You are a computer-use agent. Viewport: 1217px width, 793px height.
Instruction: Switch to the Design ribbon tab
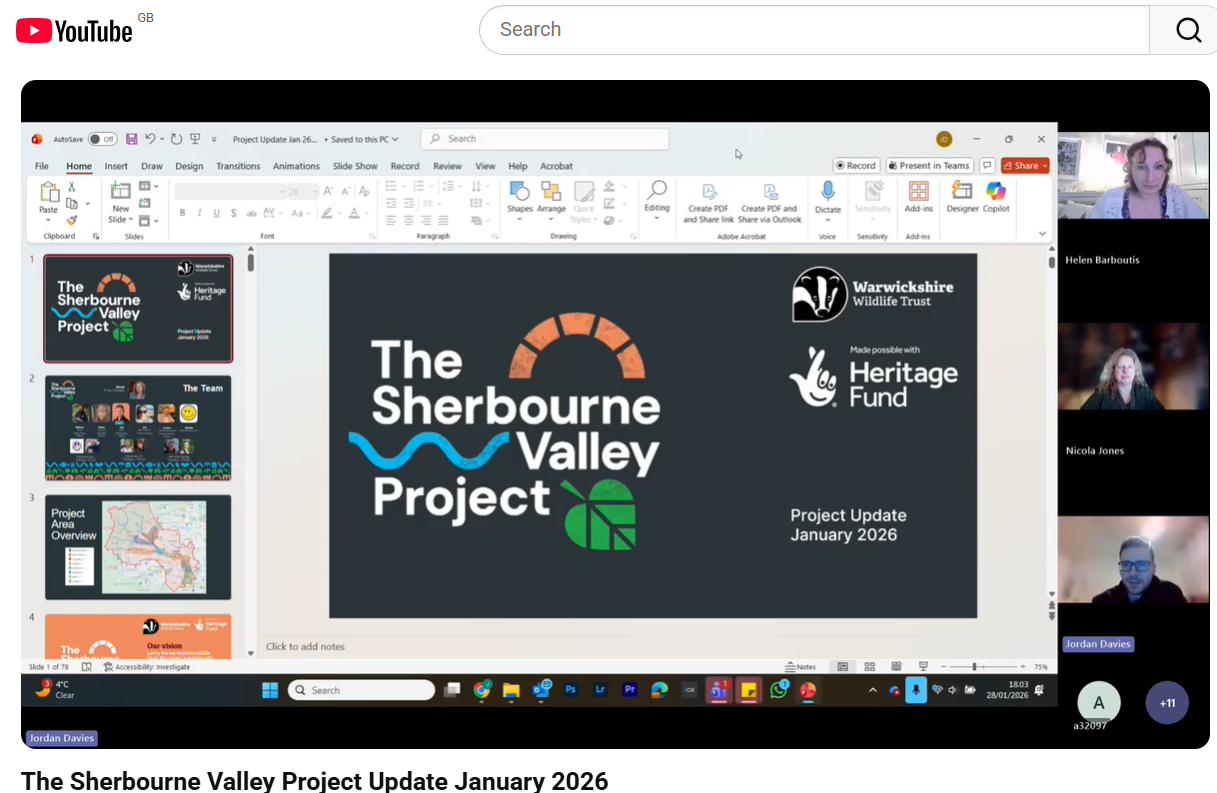pyautogui.click(x=189, y=166)
